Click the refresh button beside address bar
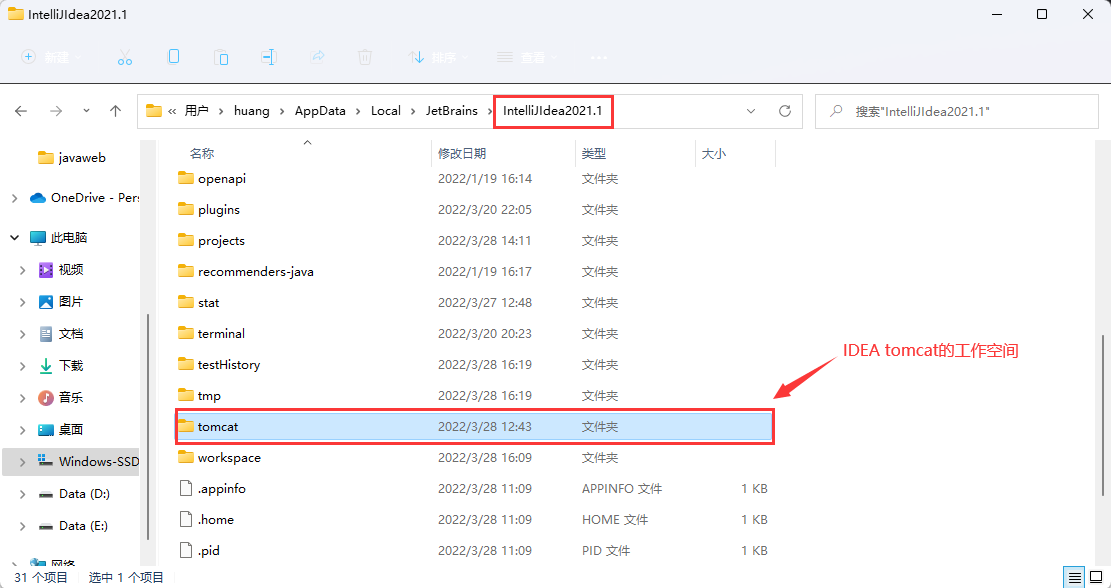Viewport: 1111px width, 588px height. tap(784, 111)
